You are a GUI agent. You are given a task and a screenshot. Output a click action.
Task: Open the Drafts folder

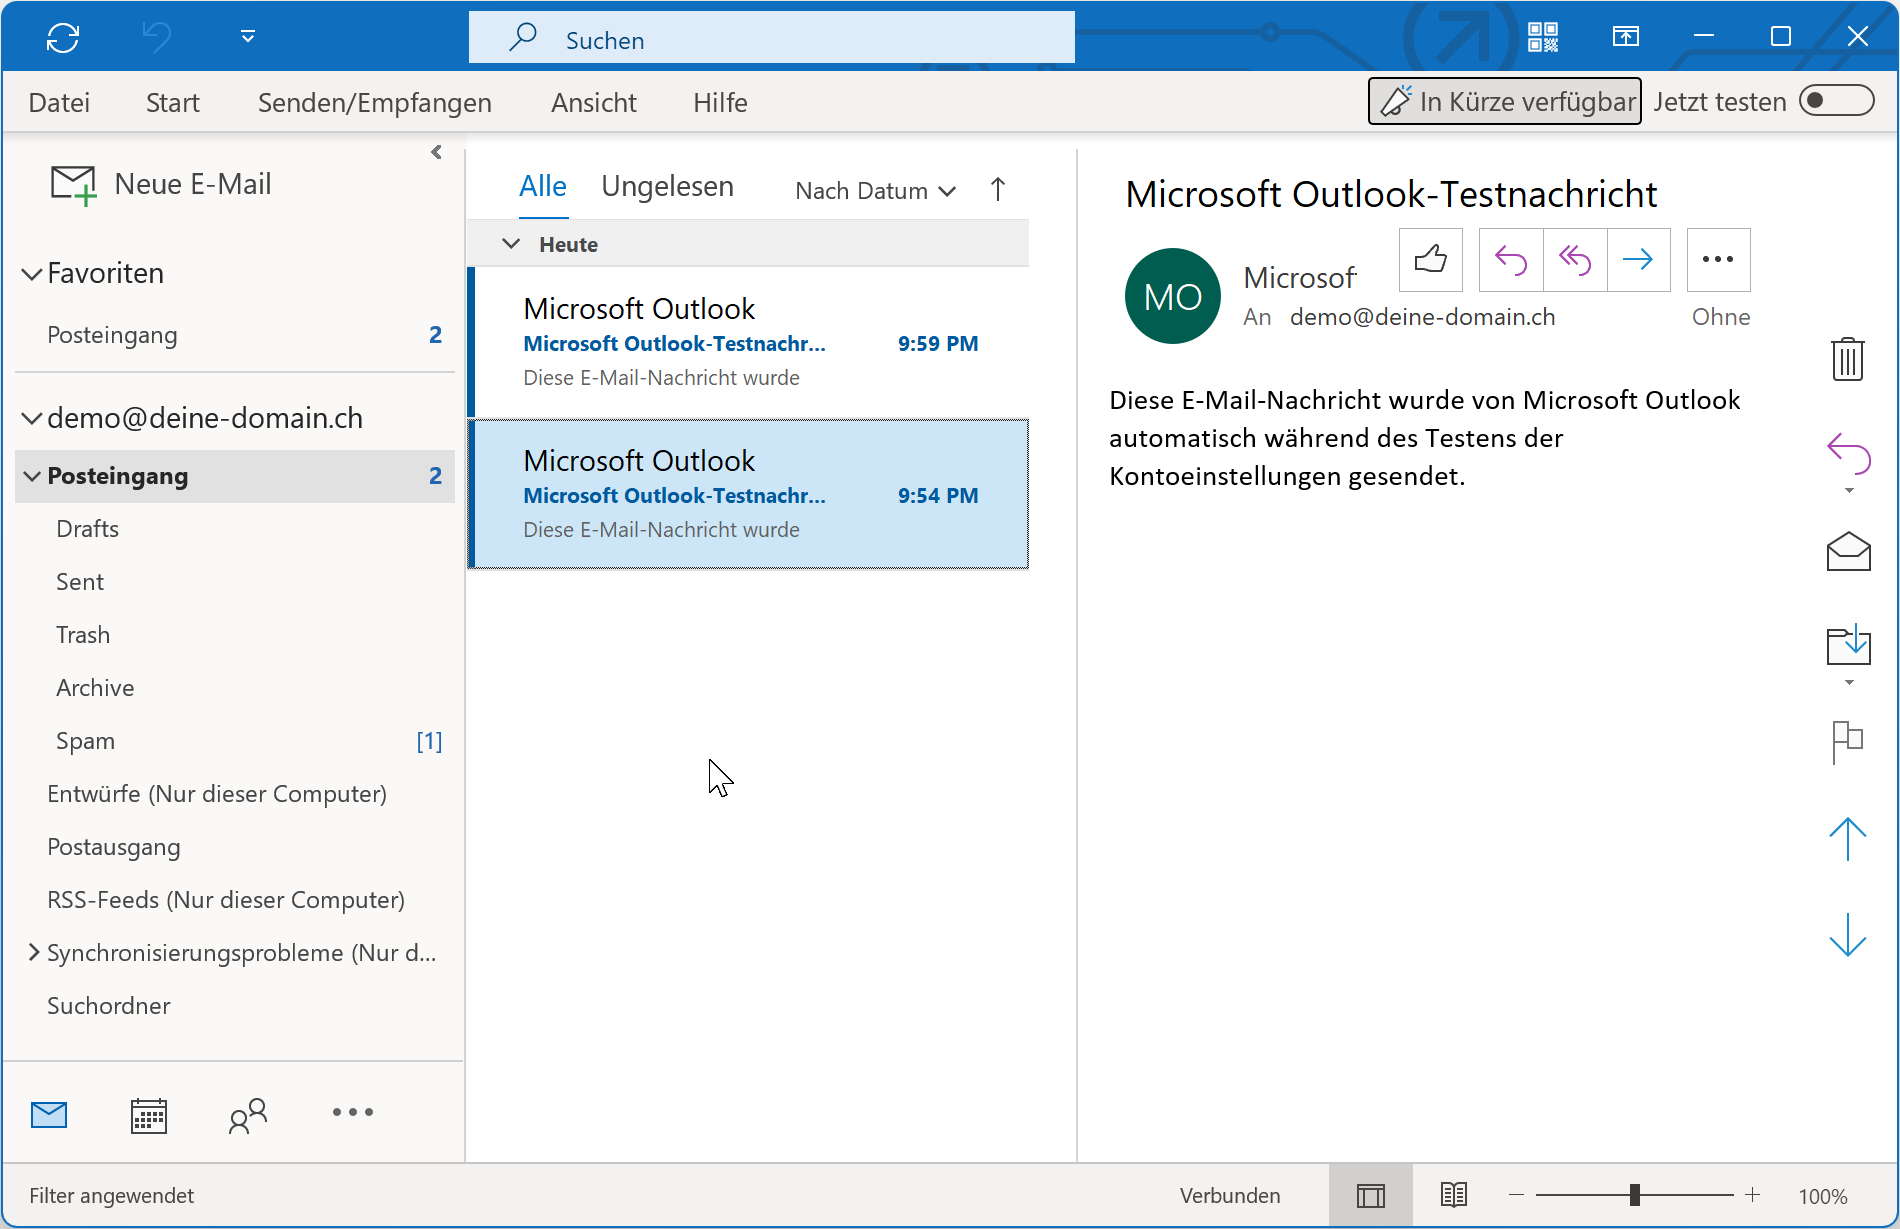point(235,529)
